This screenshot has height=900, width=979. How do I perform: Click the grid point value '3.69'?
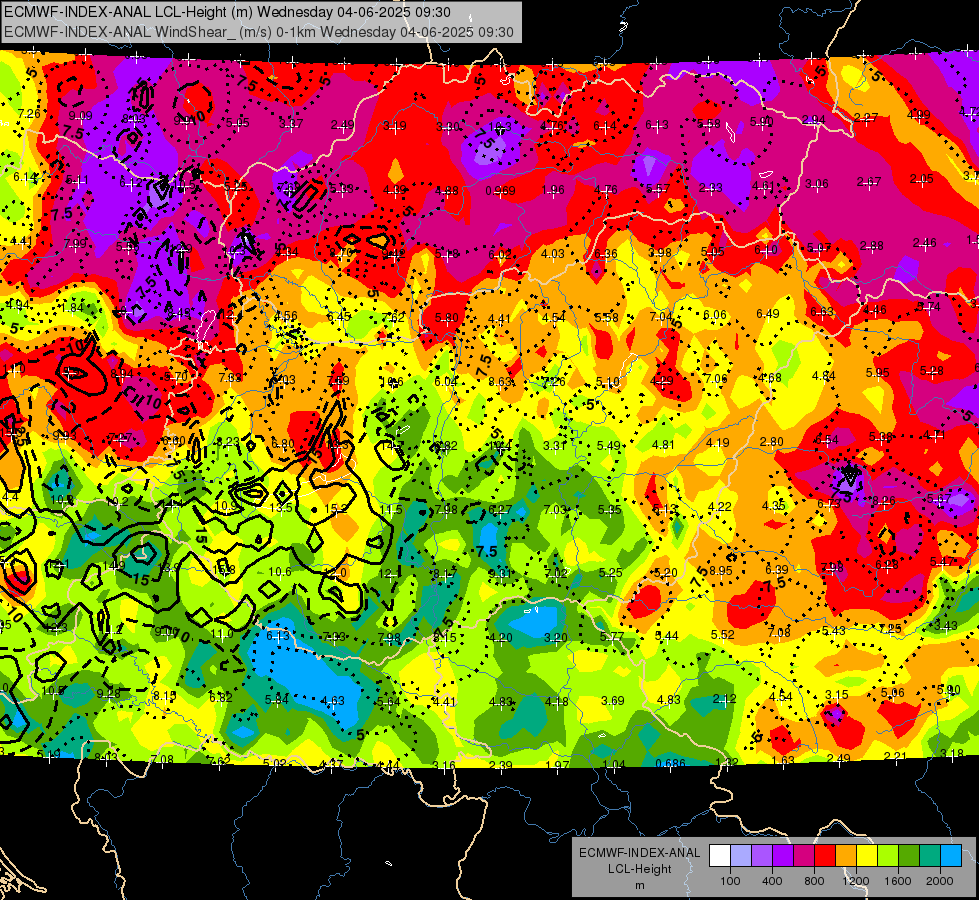pos(612,701)
